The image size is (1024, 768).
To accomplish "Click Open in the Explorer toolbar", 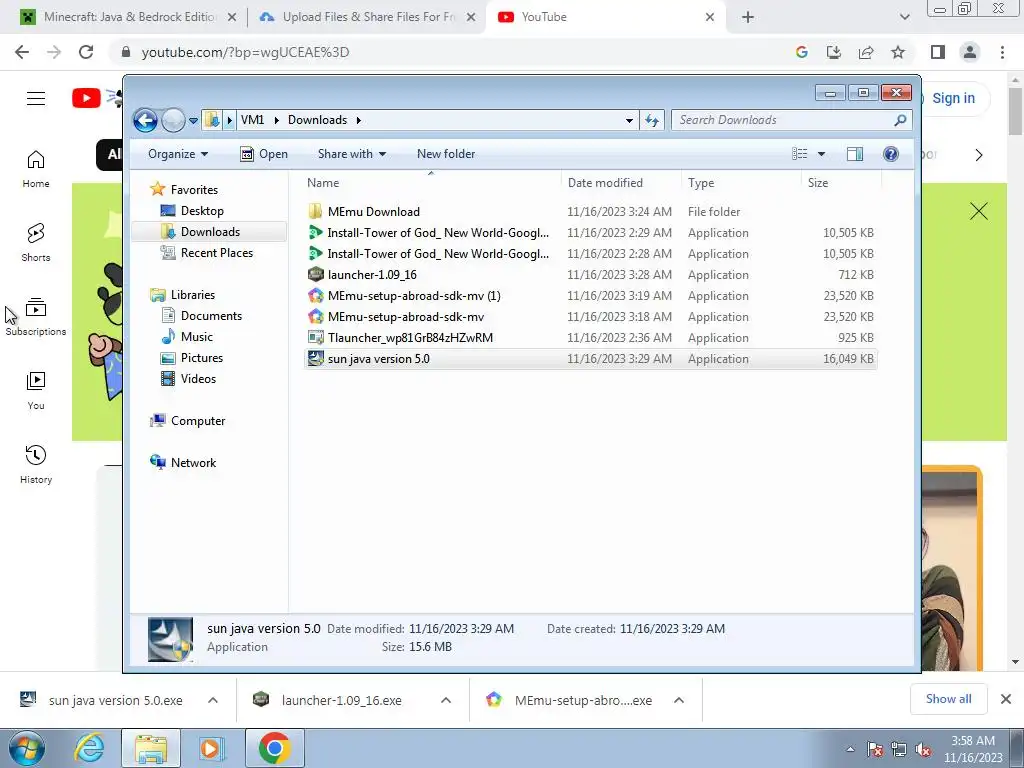I will [x=264, y=154].
